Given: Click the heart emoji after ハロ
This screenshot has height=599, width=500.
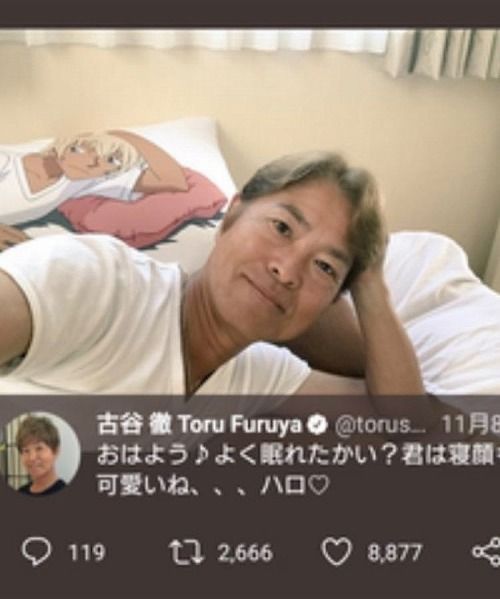Looking at the screenshot, I should 319,486.
